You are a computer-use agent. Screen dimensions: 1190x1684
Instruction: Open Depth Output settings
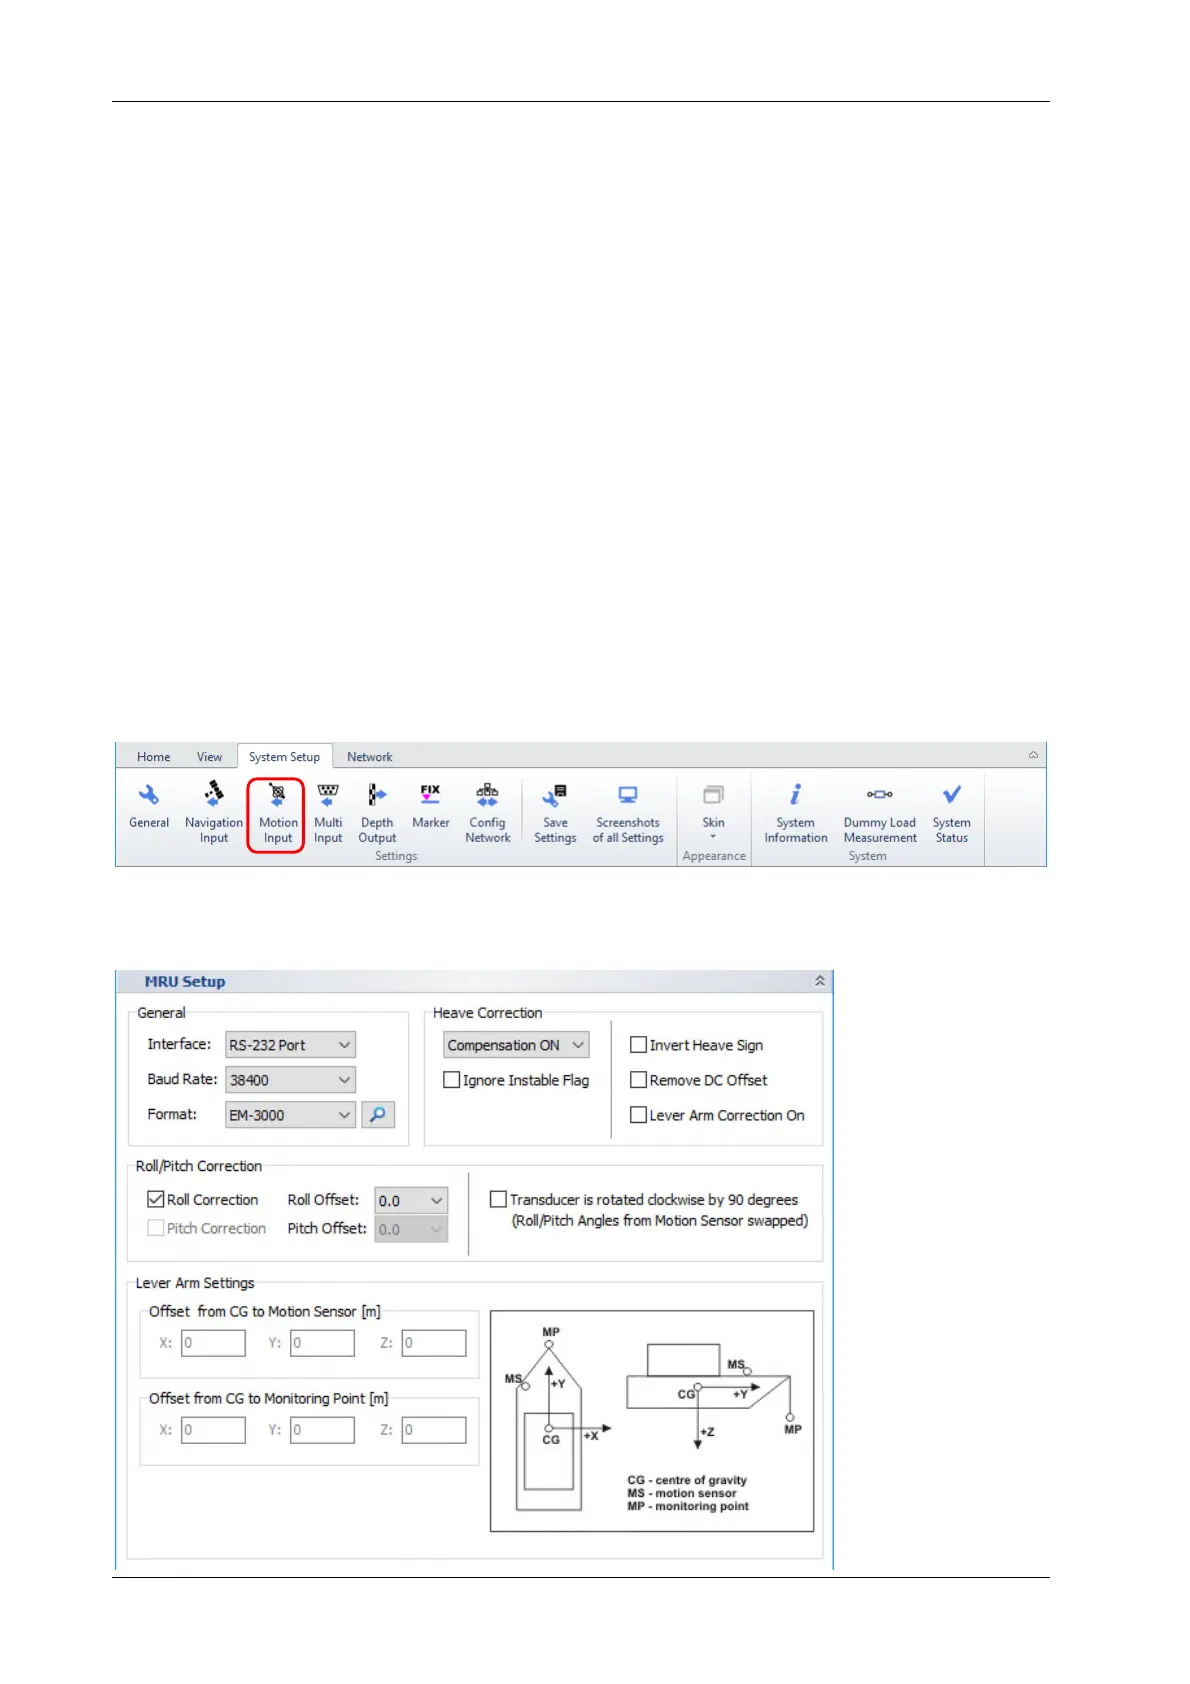click(377, 813)
